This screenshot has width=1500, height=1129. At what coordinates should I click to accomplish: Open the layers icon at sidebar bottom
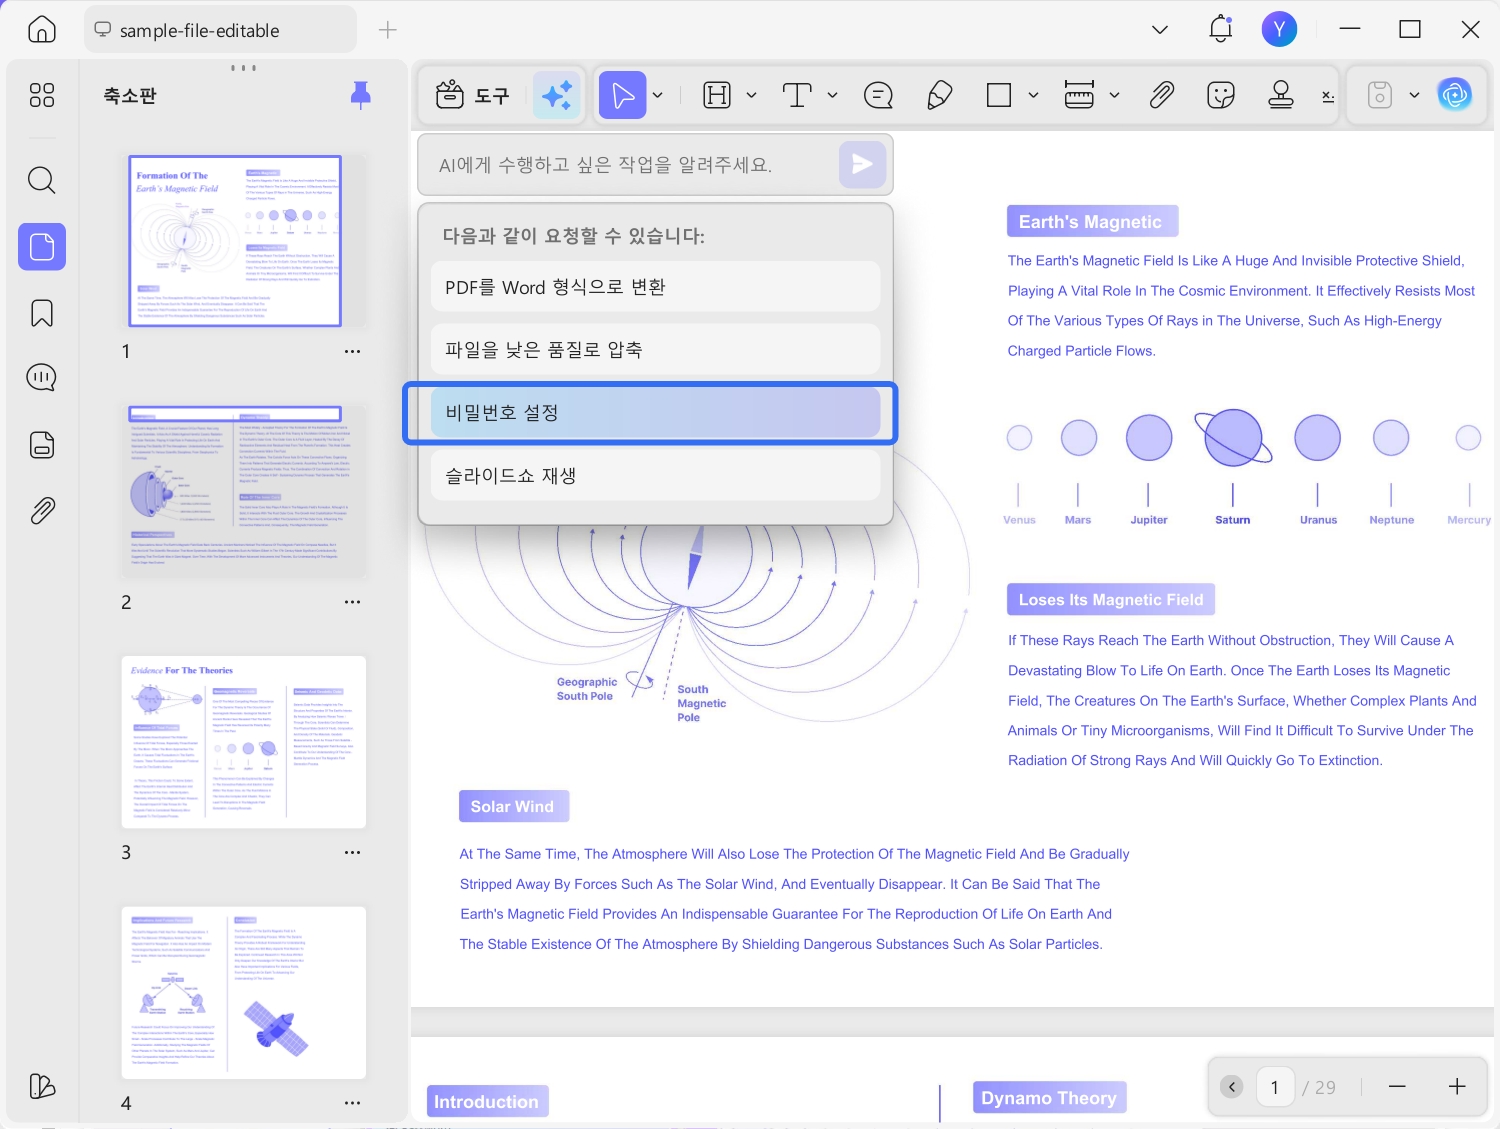tap(42, 1086)
